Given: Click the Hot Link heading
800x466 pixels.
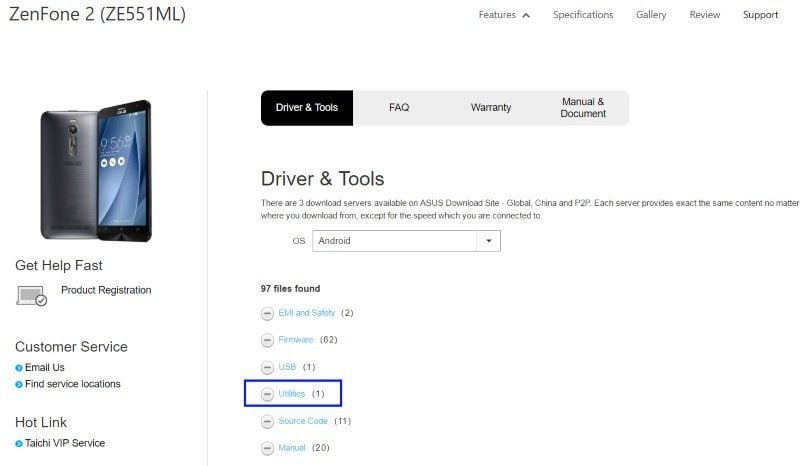Looking at the screenshot, I should pyautogui.click(x=41, y=423).
